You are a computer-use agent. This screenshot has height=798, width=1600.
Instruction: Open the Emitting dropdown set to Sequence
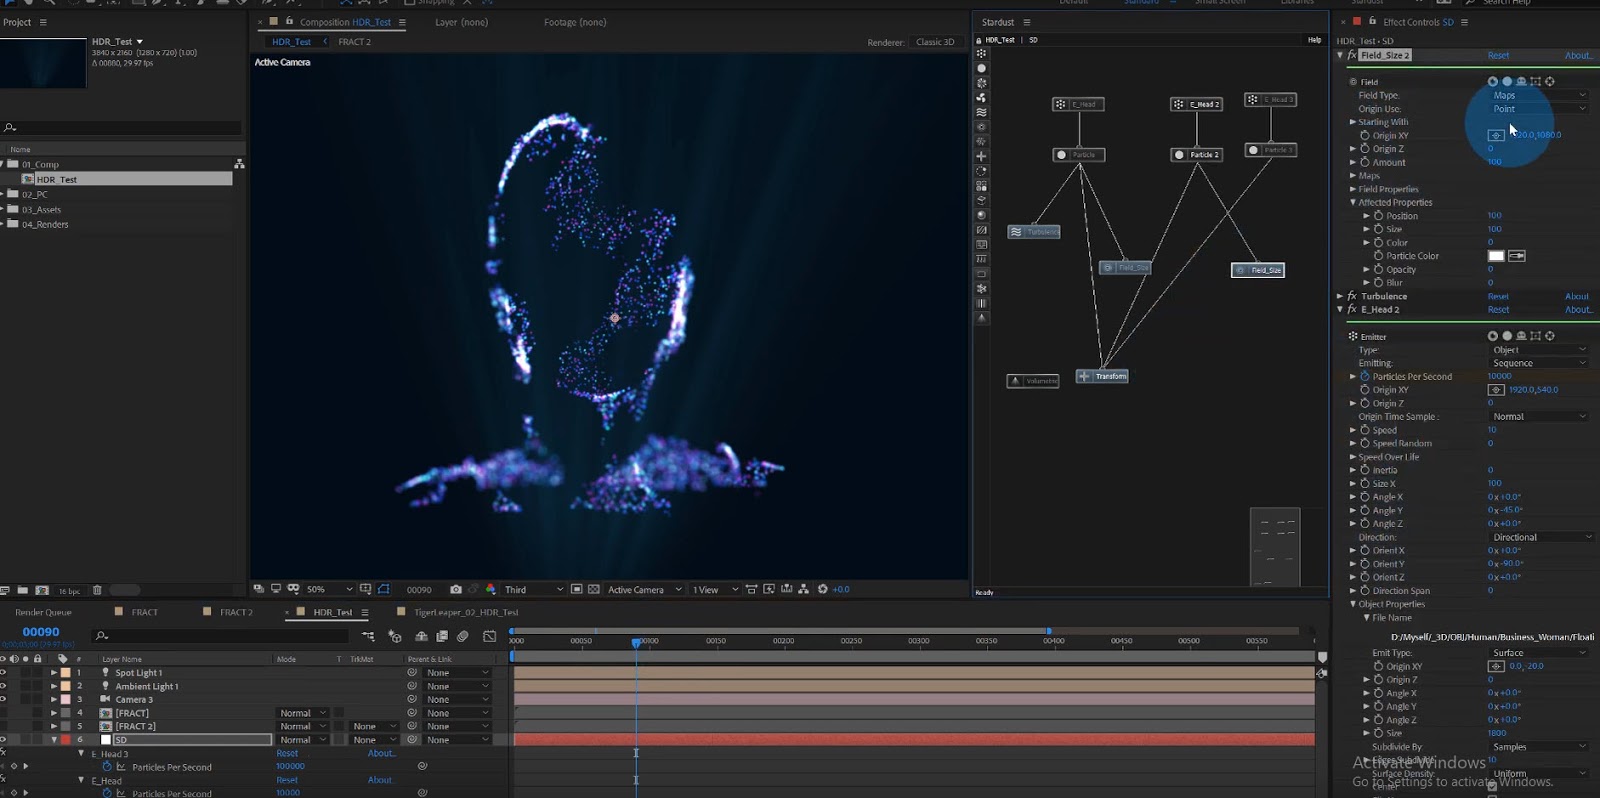click(x=1539, y=363)
